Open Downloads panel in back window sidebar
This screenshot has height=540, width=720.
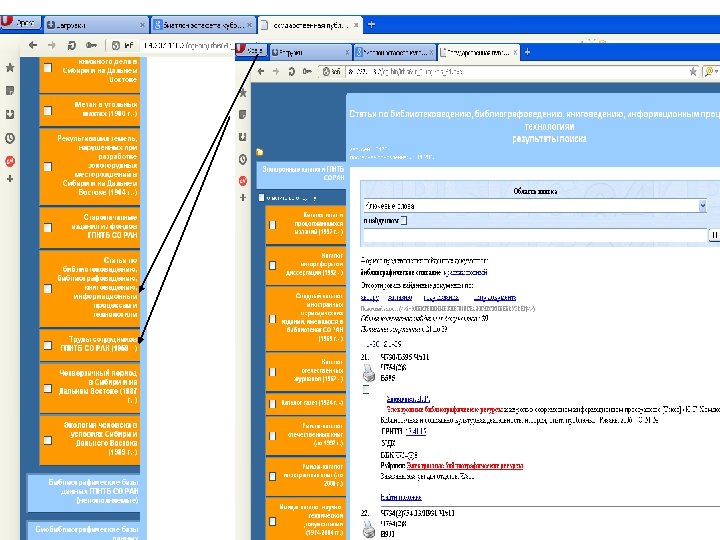click(10, 114)
